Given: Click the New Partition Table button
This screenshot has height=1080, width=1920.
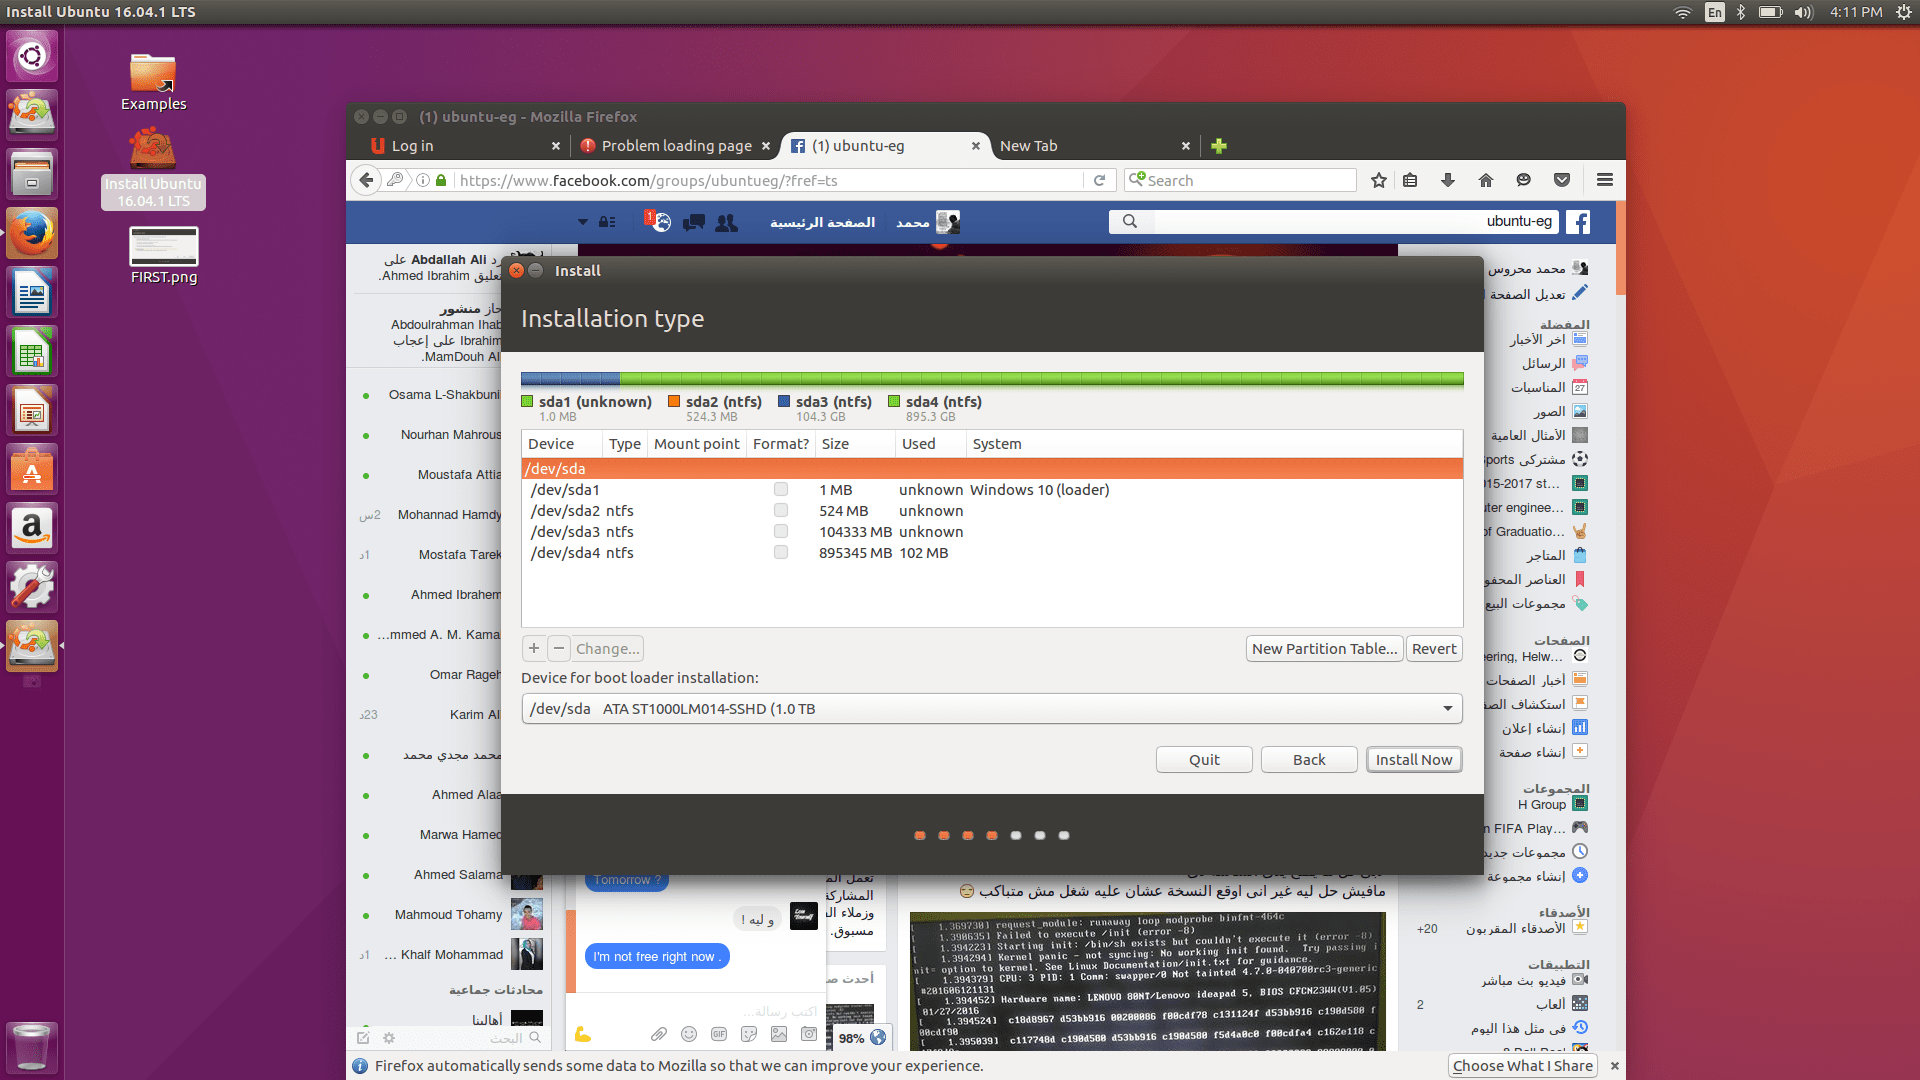Looking at the screenshot, I should click(1324, 648).
